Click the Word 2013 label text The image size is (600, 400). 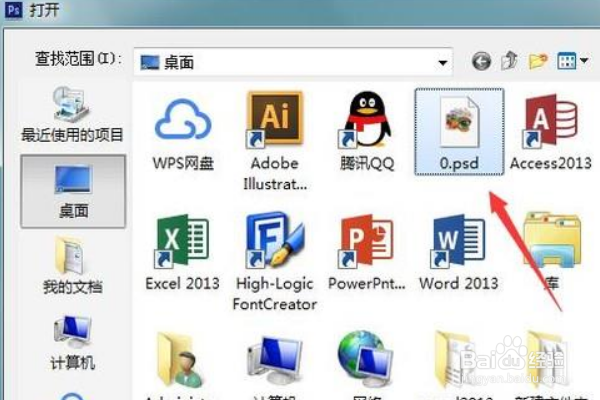pos(458,284)
